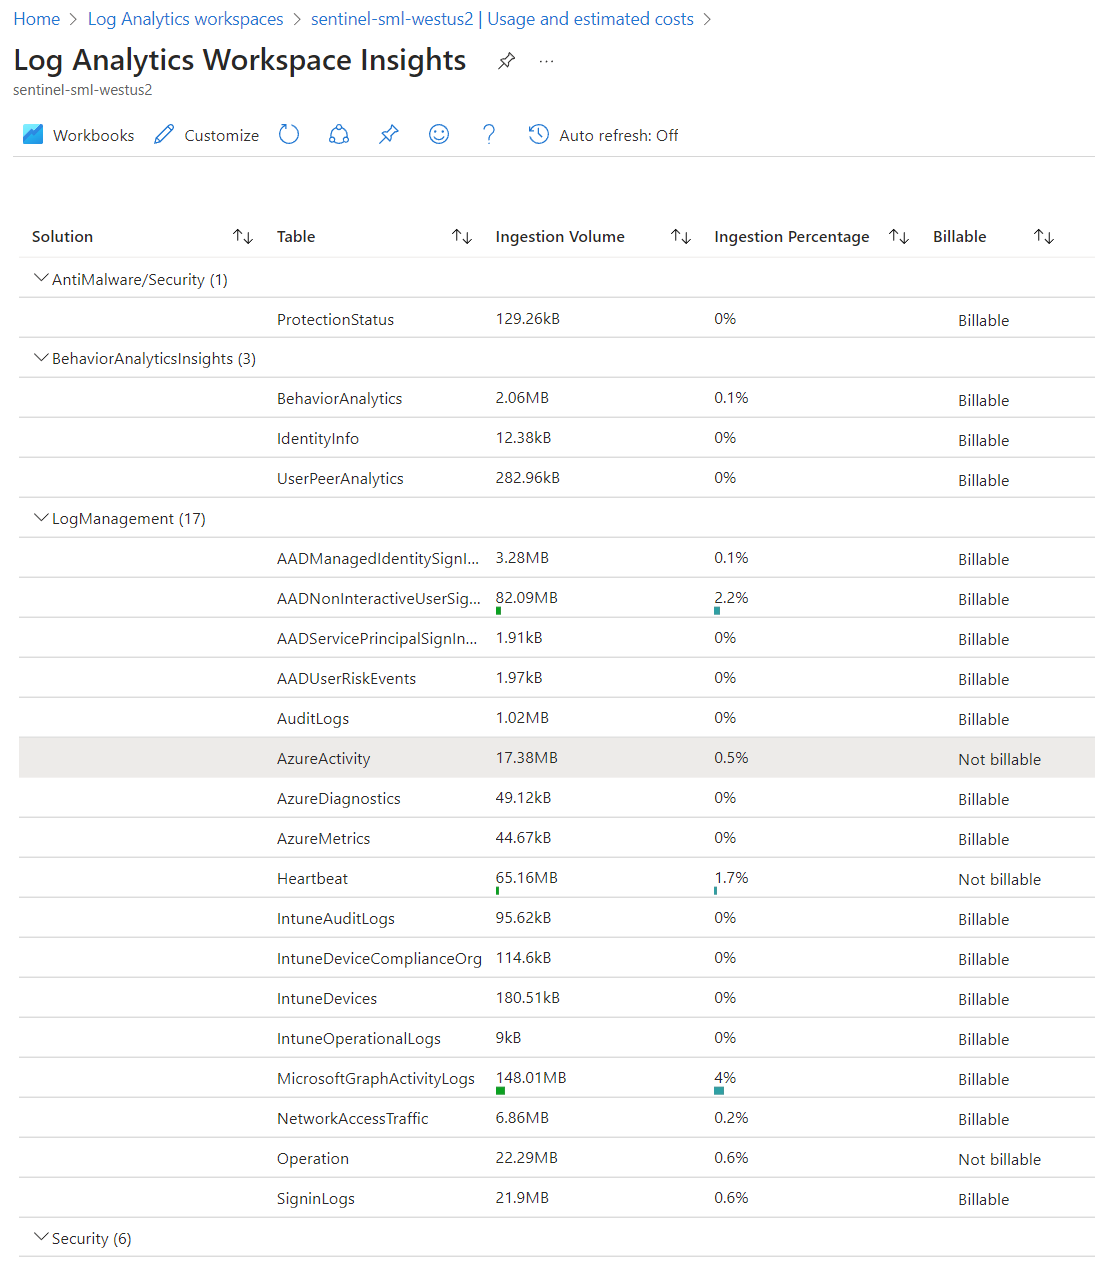Select the IntuneOperationalLogs cell
The width and height of the screenshot is (1095, 1265).
[359, 1039]
